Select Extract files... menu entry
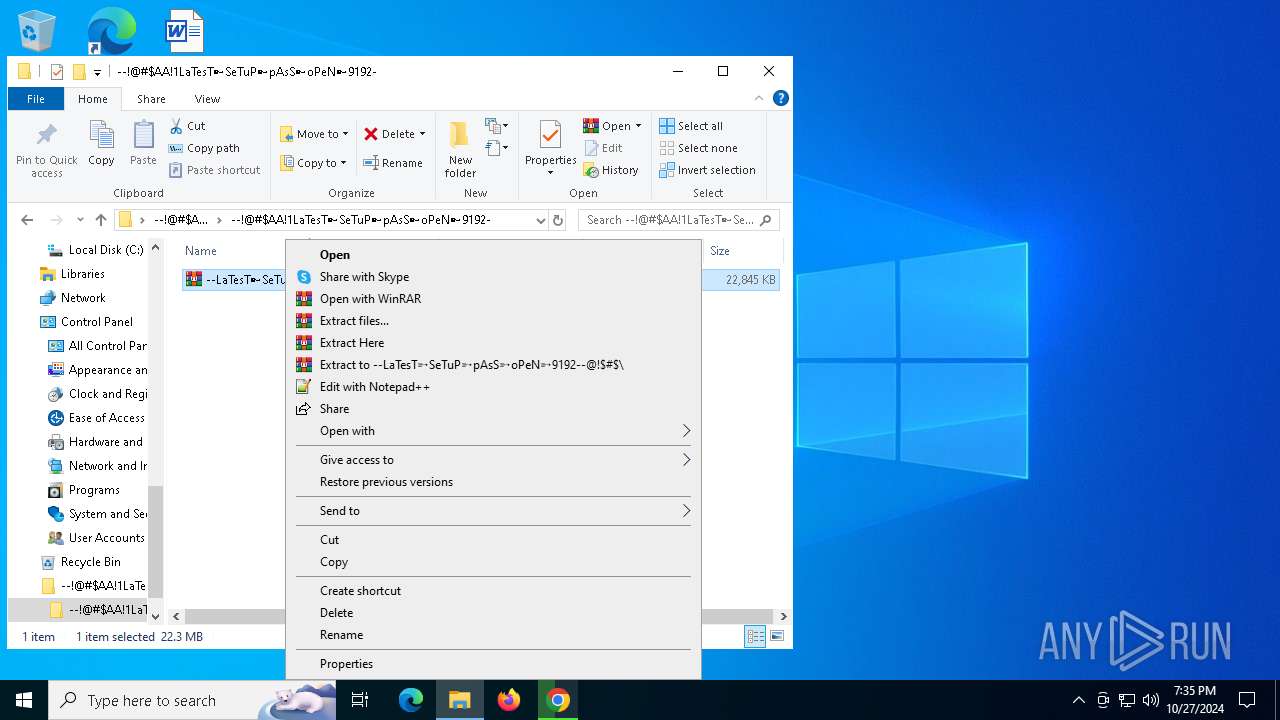The height and width of the screenshot is (720, 1280). (x=493, y=321)
